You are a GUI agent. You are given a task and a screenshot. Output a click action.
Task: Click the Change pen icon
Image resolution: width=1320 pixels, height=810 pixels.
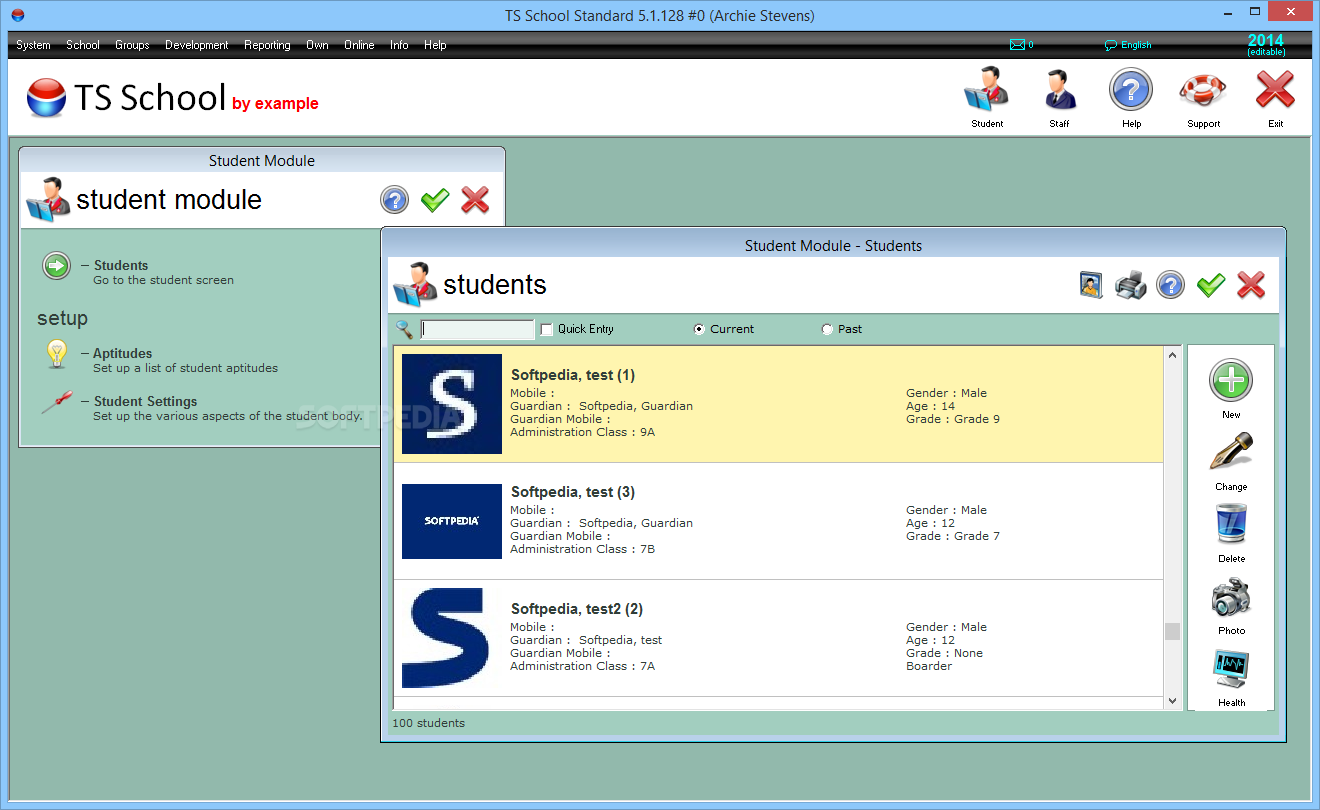(1231, 453)
